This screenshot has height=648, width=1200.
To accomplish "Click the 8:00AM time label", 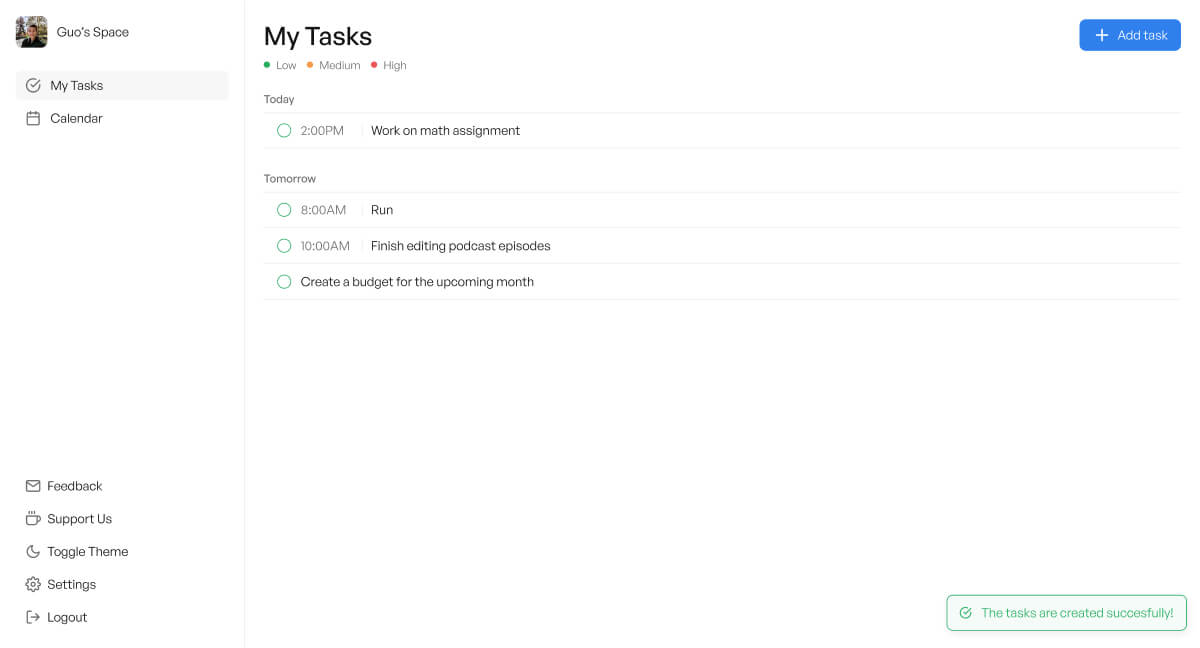I will (x=323, y=210).
